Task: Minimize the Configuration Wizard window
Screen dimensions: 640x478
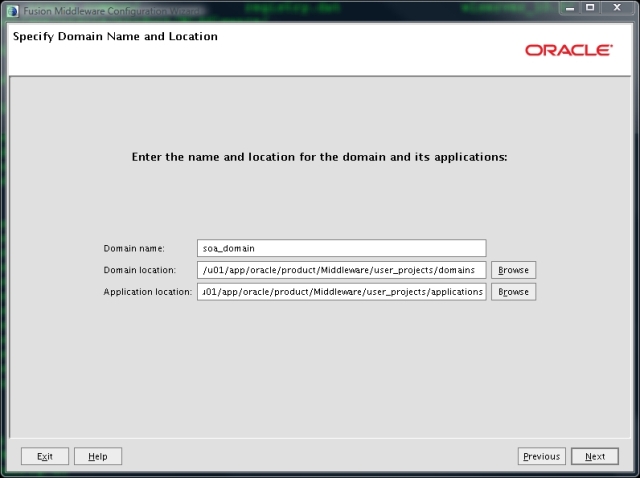Action: click(x=570, y=8)
